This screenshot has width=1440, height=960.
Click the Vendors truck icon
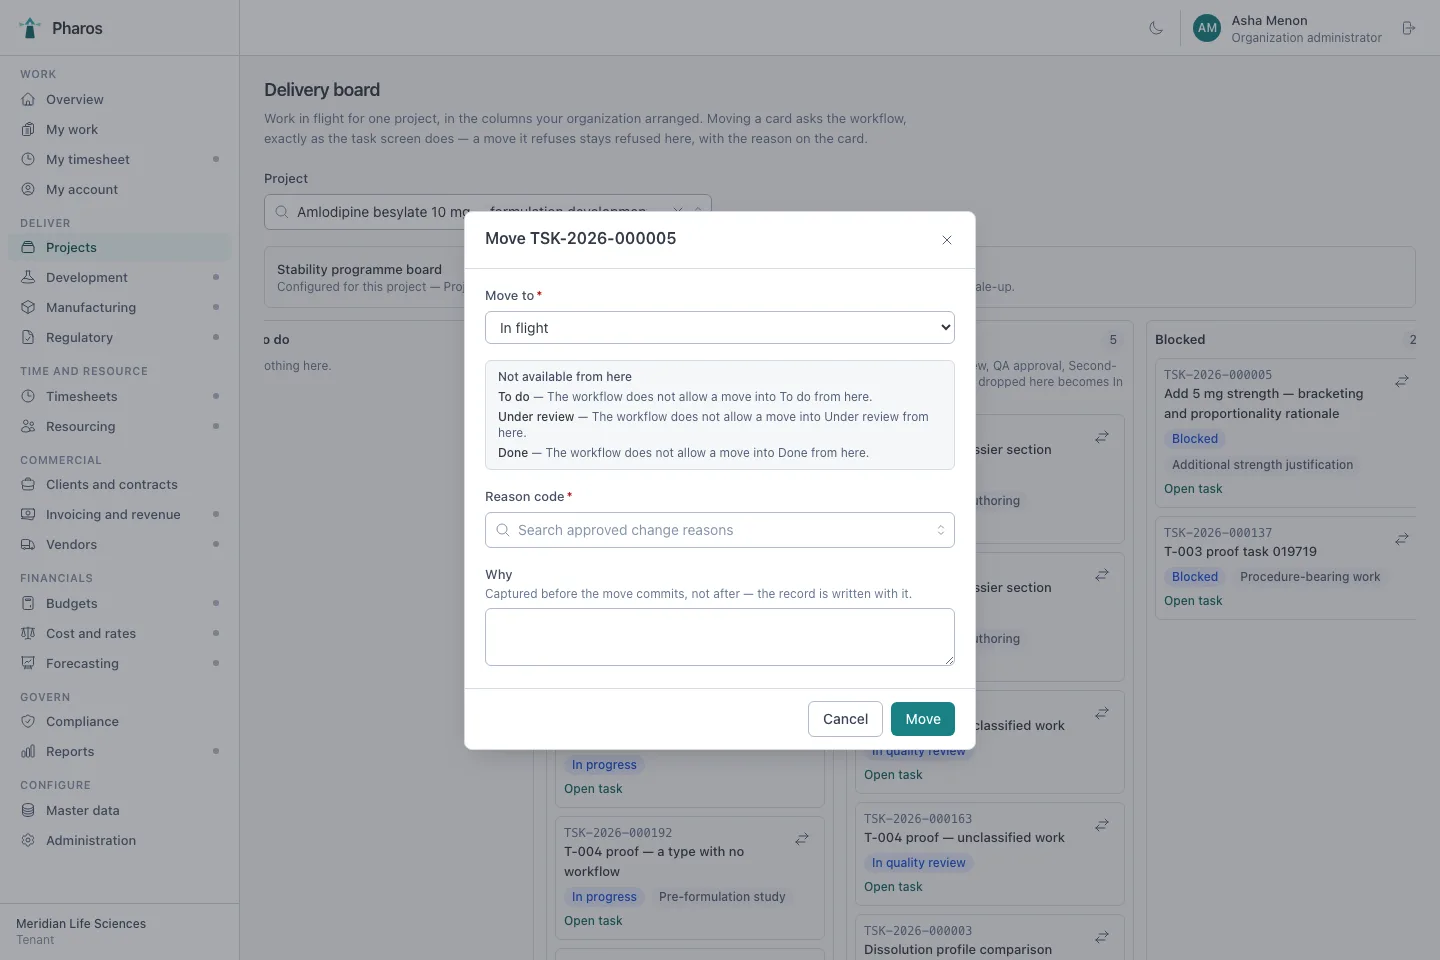[28, 544]
